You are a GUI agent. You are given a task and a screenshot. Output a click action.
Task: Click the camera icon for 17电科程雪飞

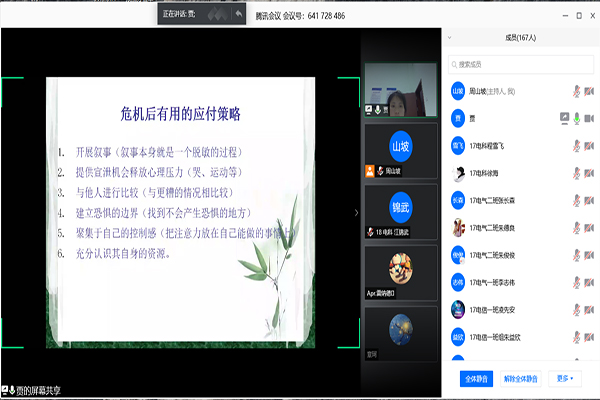590,145
